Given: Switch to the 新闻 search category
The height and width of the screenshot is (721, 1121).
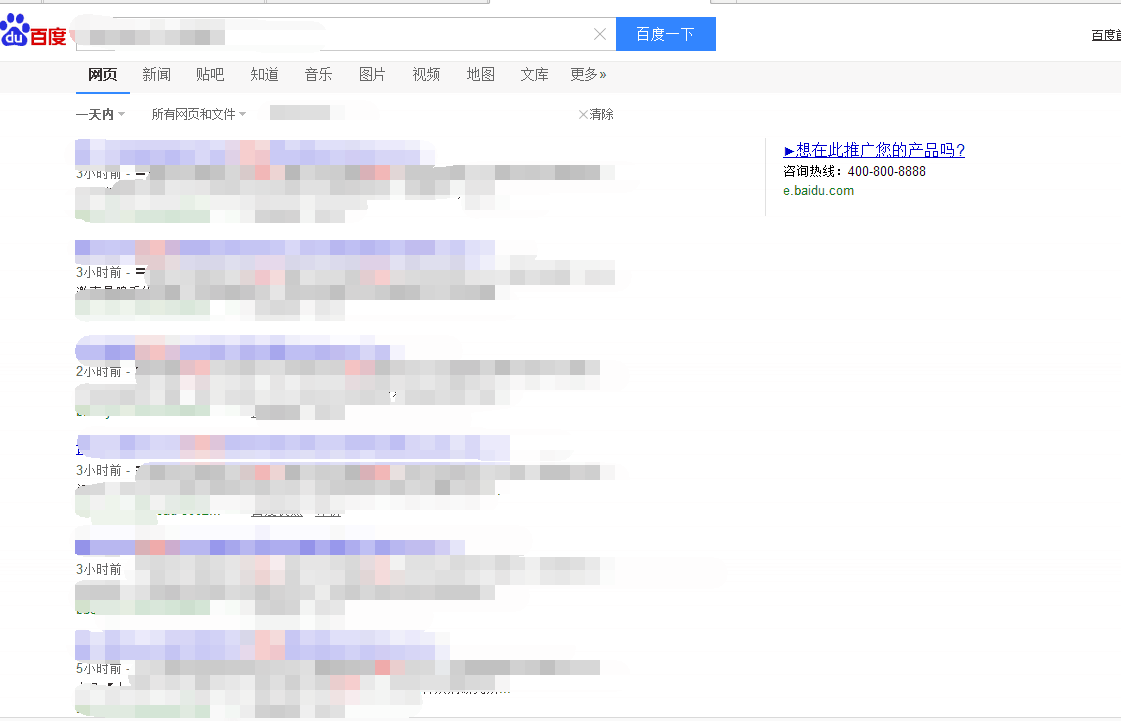Looking at the screenshot, I should (156, 74).
